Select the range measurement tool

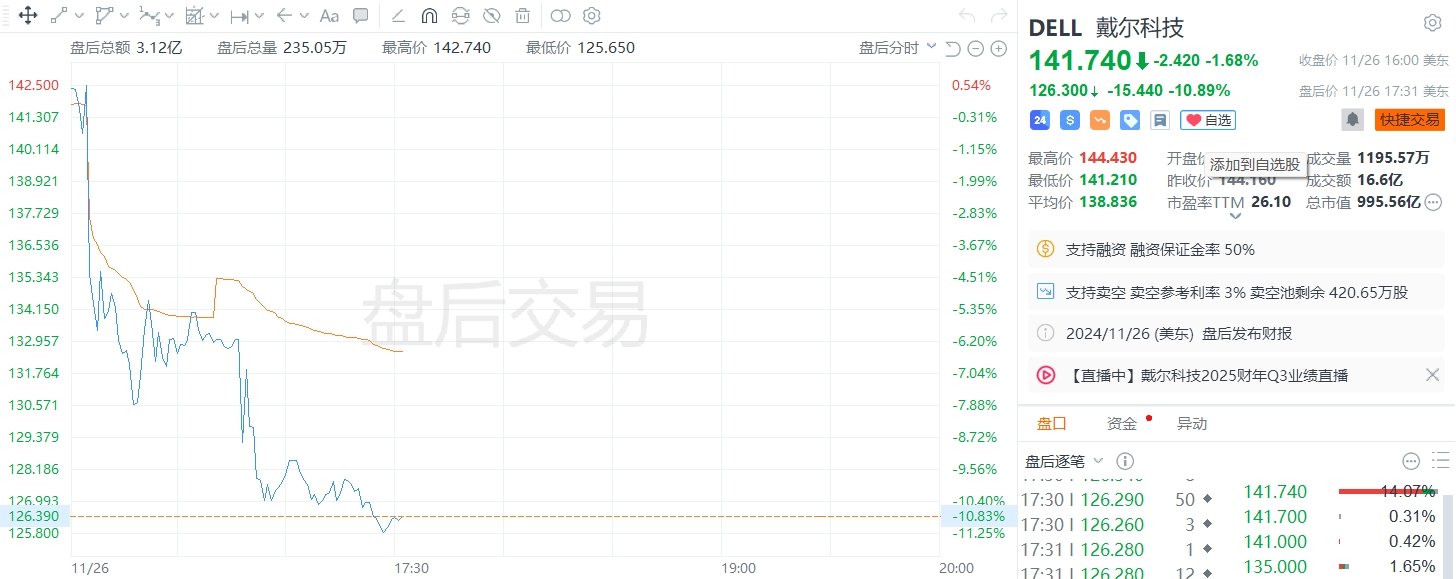[240, 16]
